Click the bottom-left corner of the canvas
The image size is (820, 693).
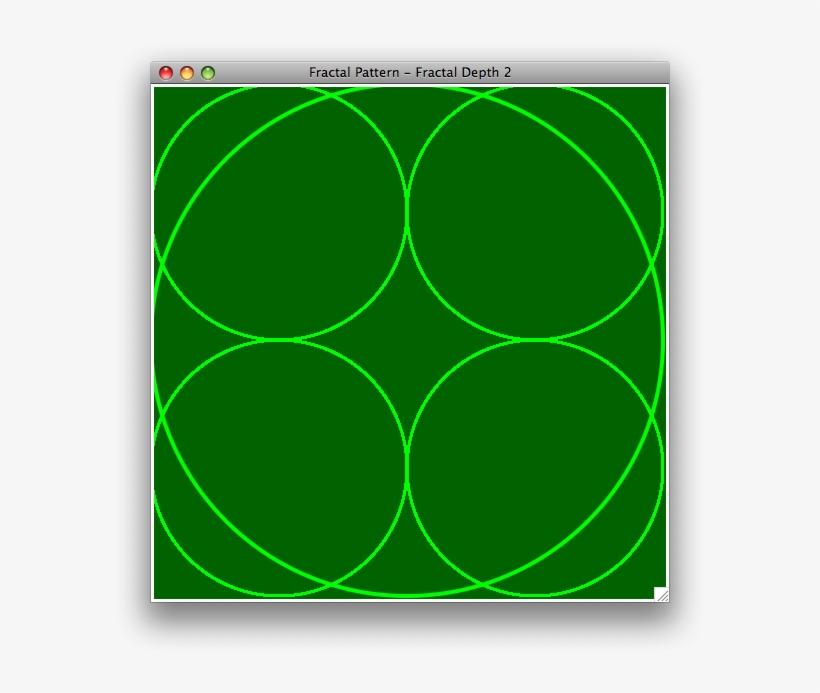coord(158,598)
